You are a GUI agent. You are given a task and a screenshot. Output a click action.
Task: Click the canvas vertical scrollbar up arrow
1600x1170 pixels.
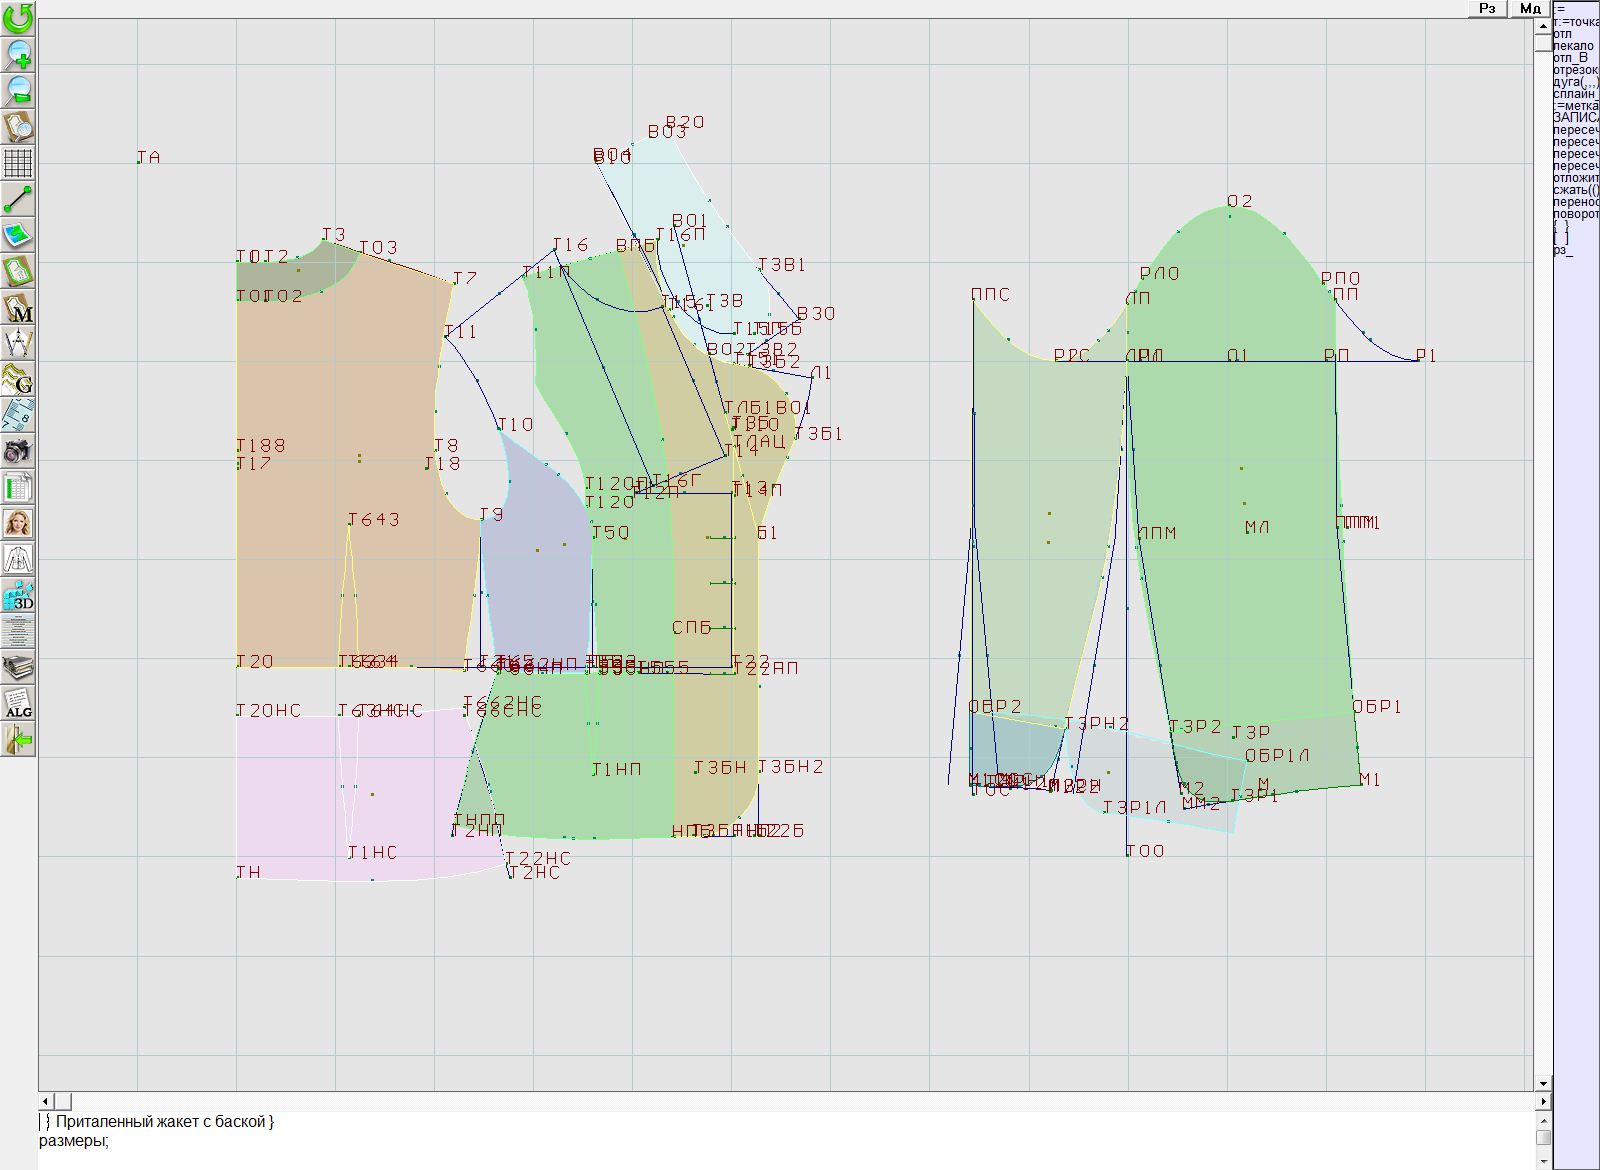click(1543, 25)
